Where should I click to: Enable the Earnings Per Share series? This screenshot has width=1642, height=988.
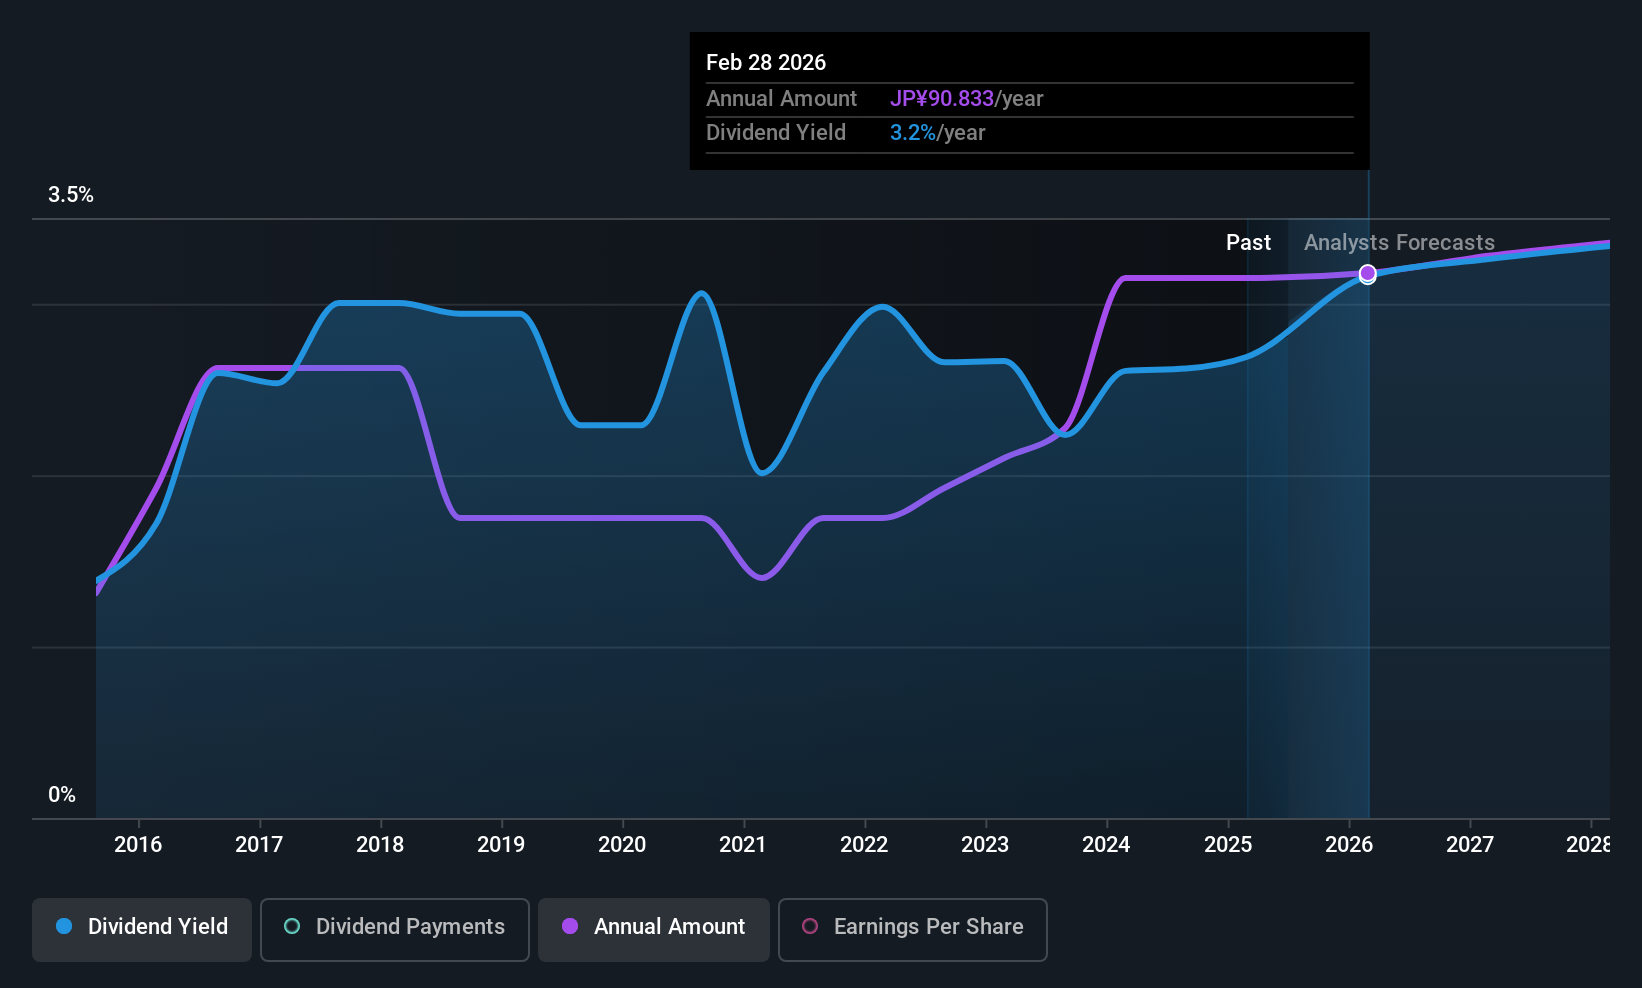(913, 929)
